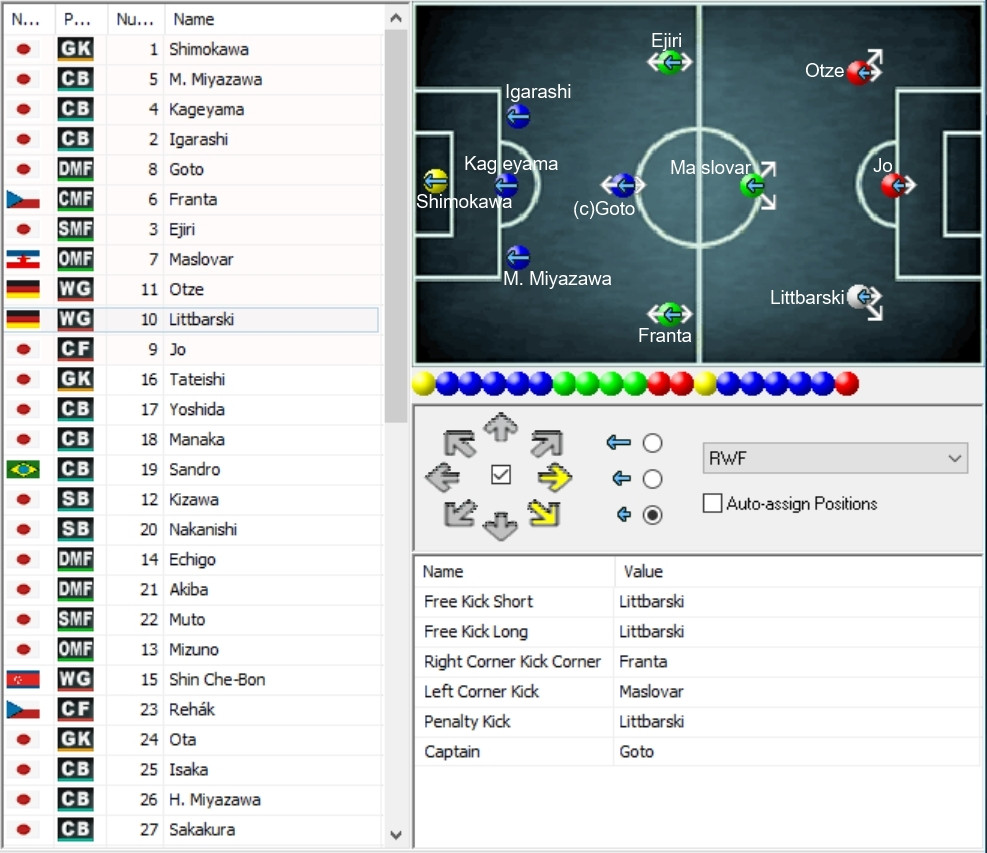Click the last red ball in strip
This screenshot has height=853, width=987.
tap(847, 383)
